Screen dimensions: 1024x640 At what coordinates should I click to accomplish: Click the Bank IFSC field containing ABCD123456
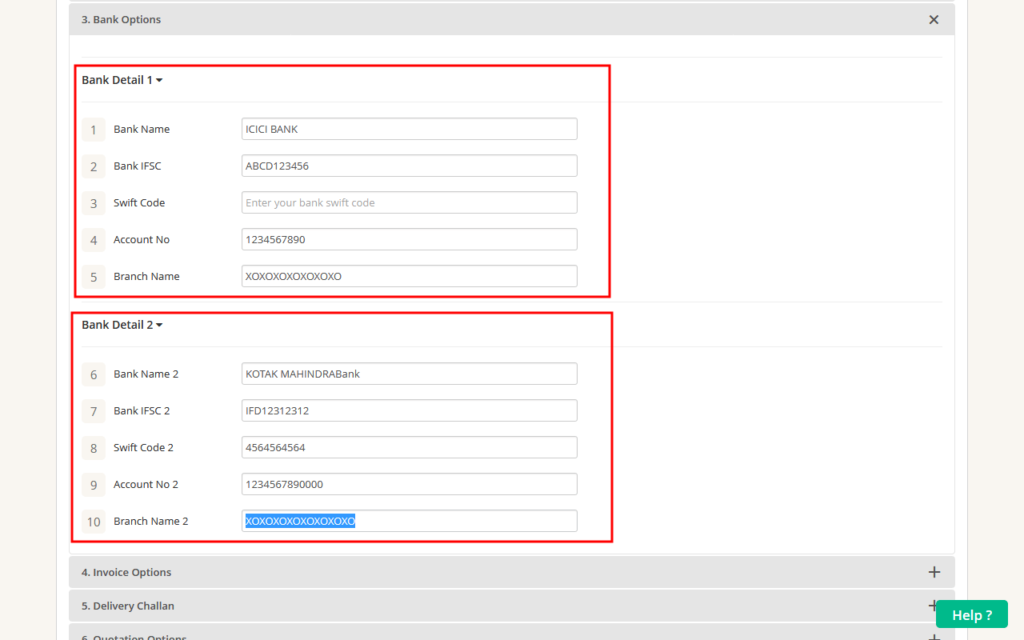pyautogui.click(x=408, y=165)
